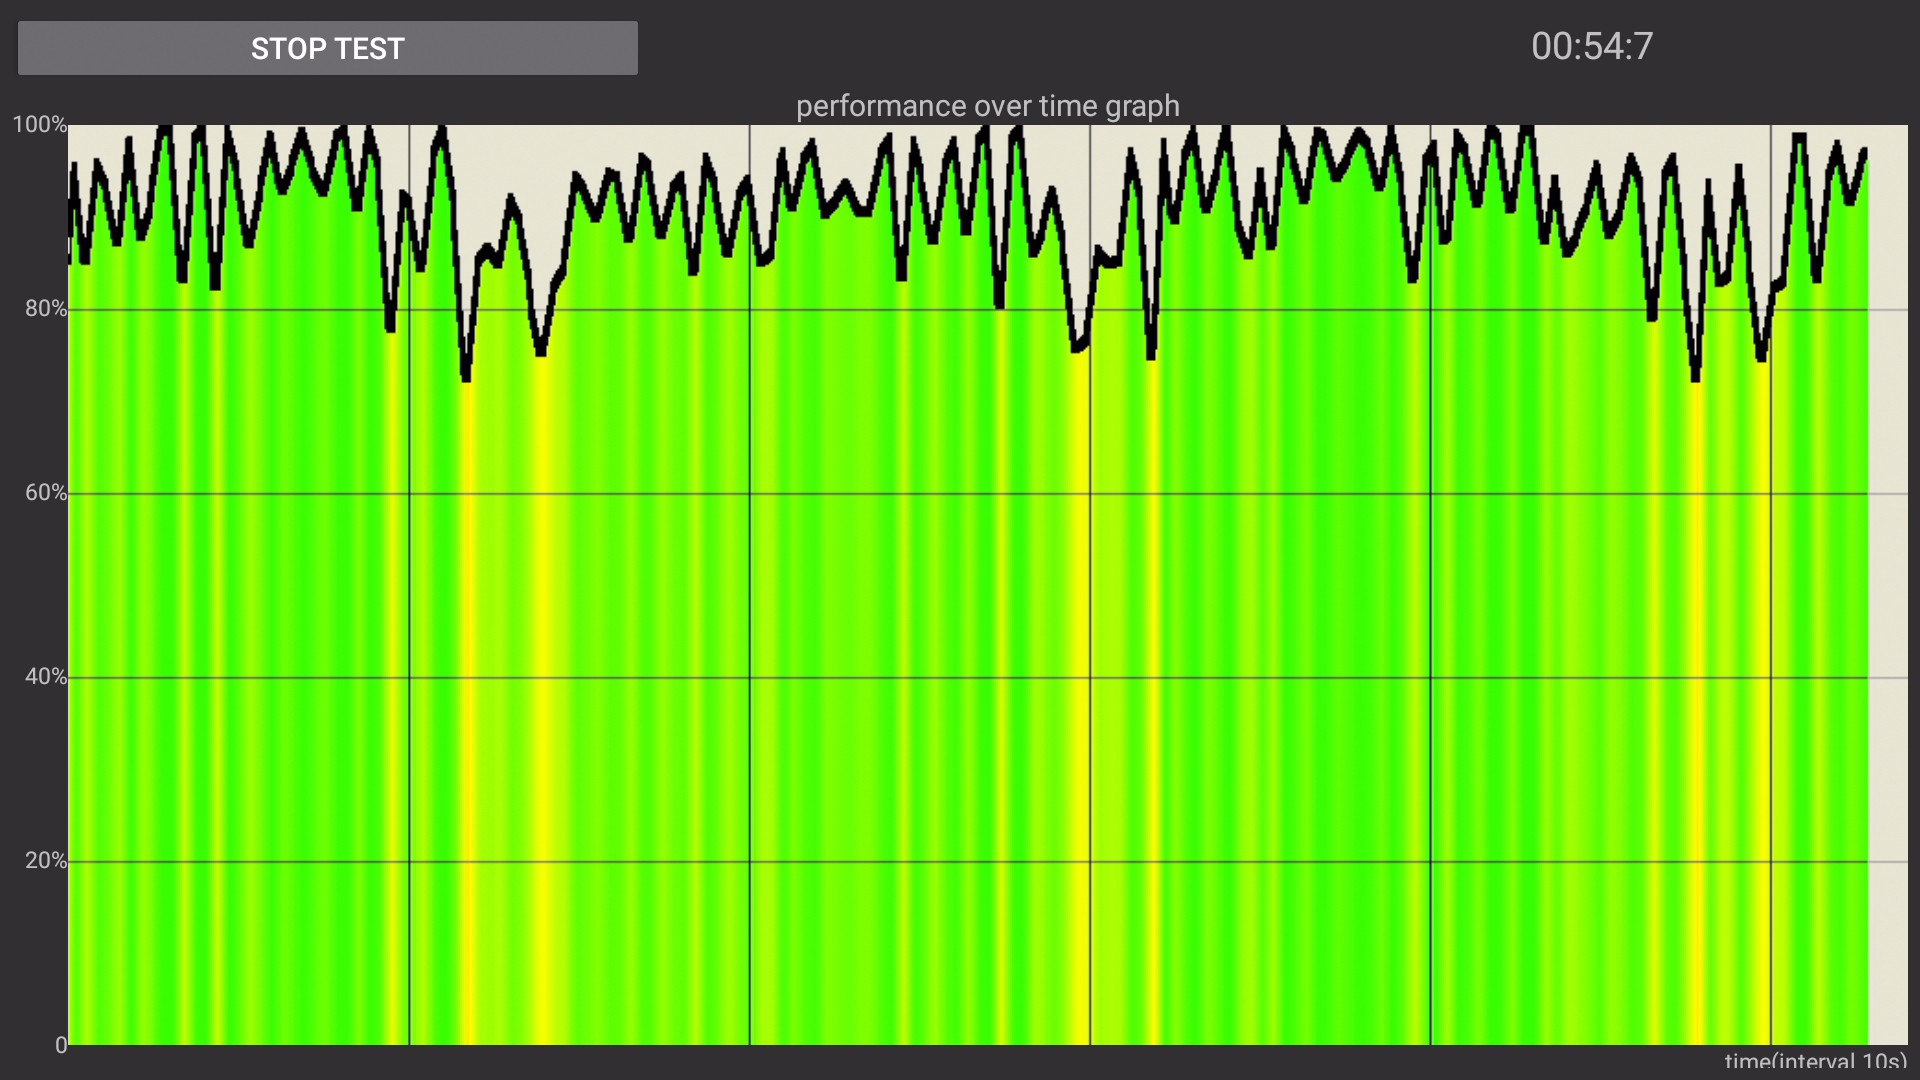Screen dimensions: 1920x1080
Task: Click the elapsed timer showing 00:54:7
Action: tap(1592, 46)
